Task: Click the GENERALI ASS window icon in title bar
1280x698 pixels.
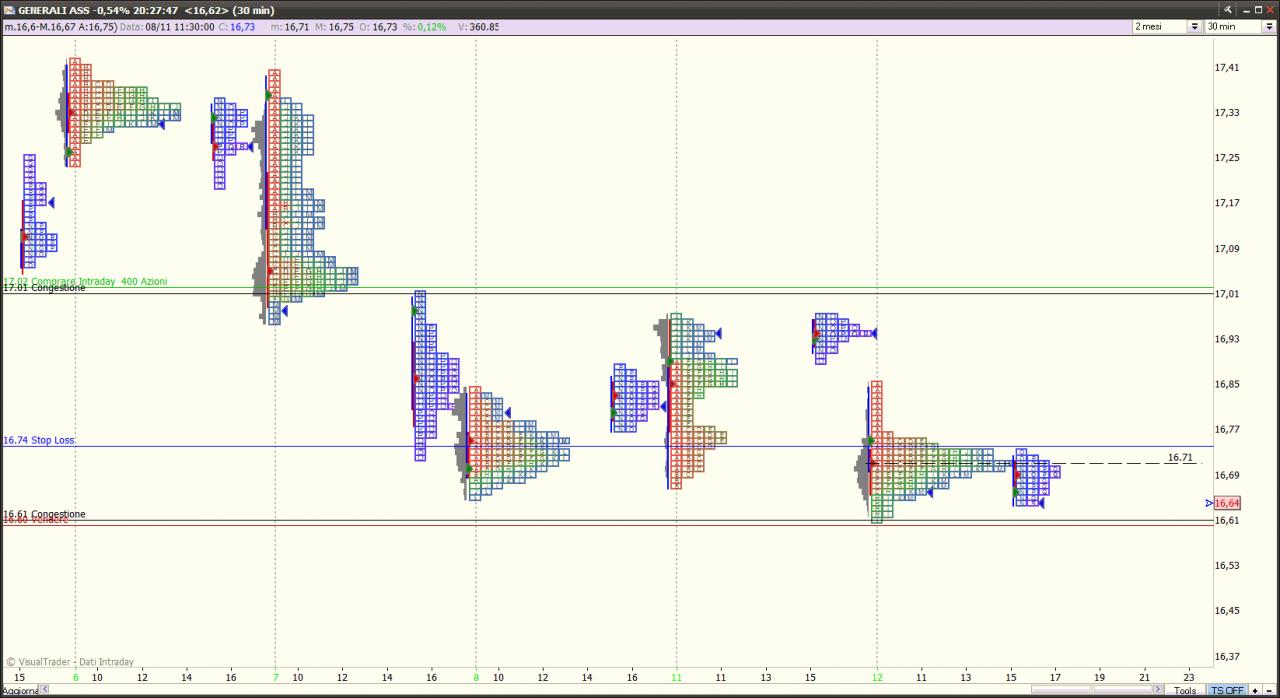Action: coord(9,9)
